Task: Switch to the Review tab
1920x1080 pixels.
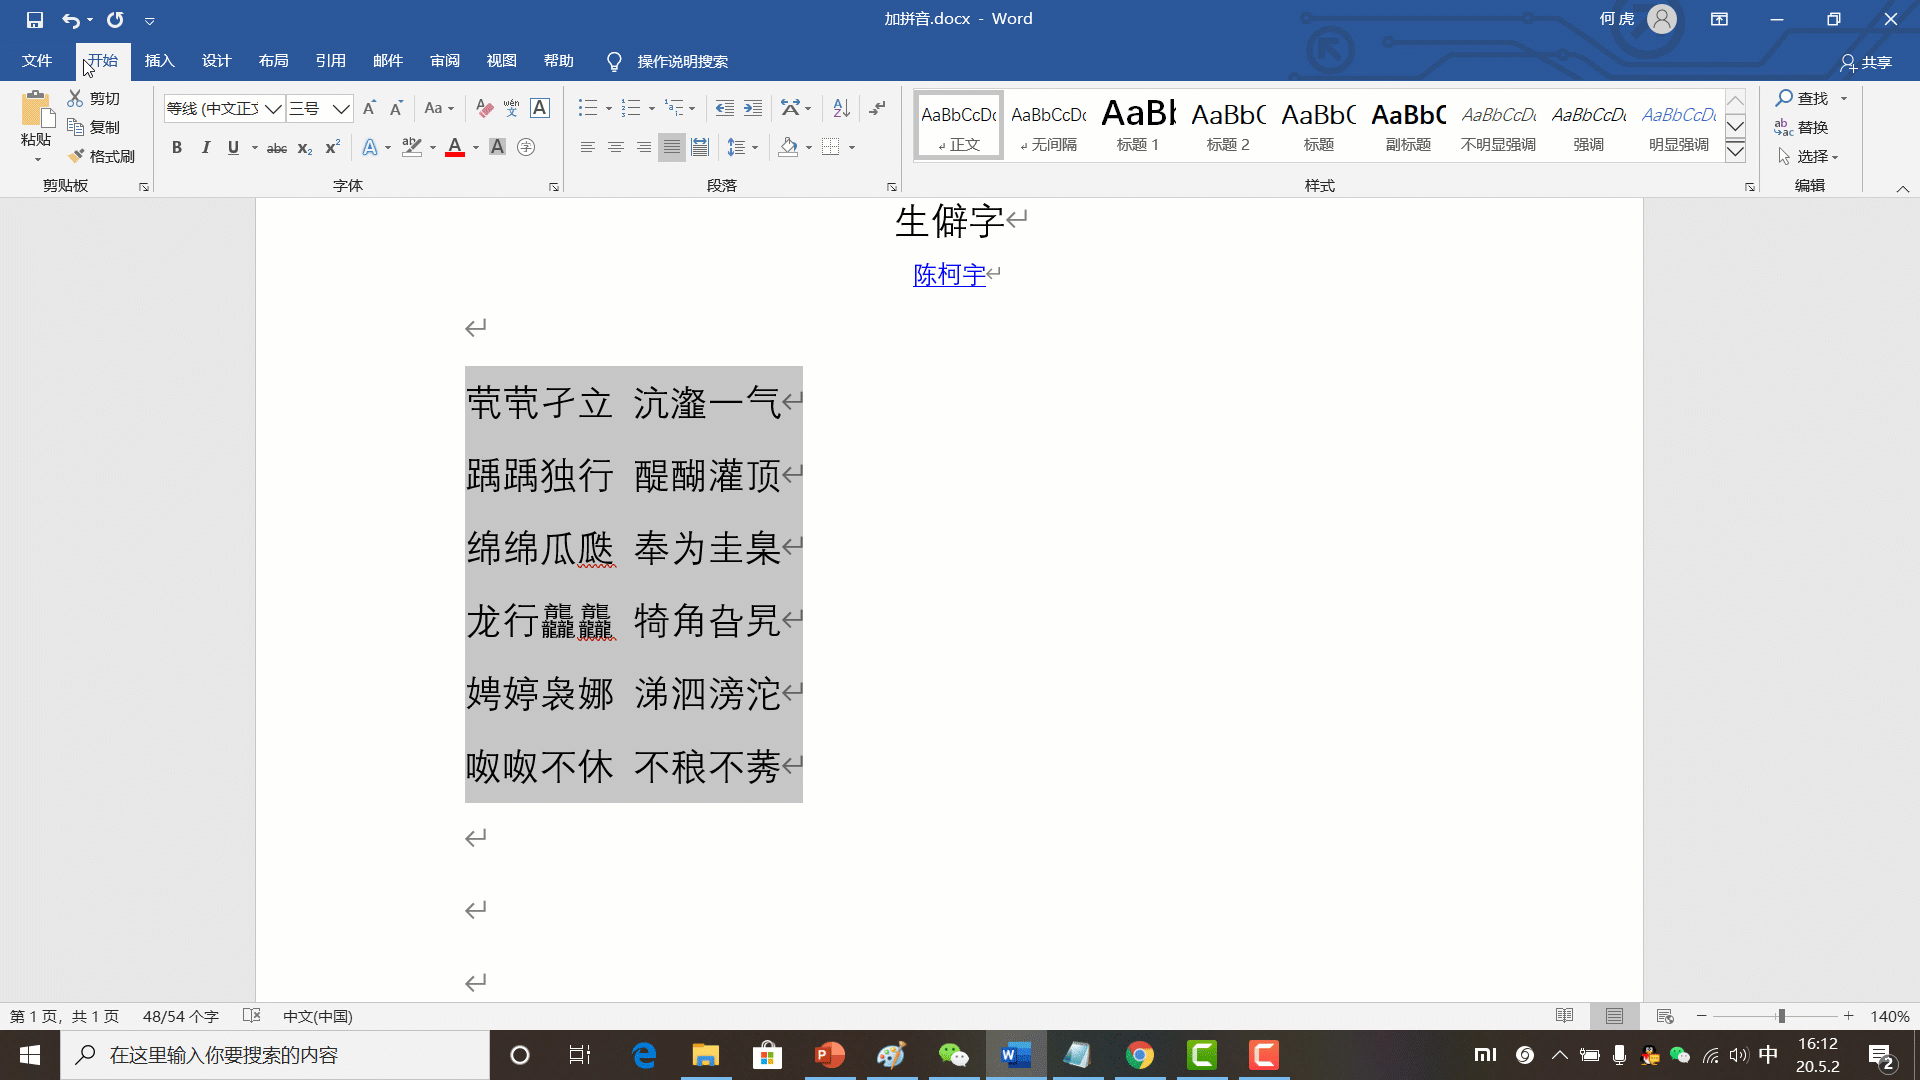Action: coord(445,61)
